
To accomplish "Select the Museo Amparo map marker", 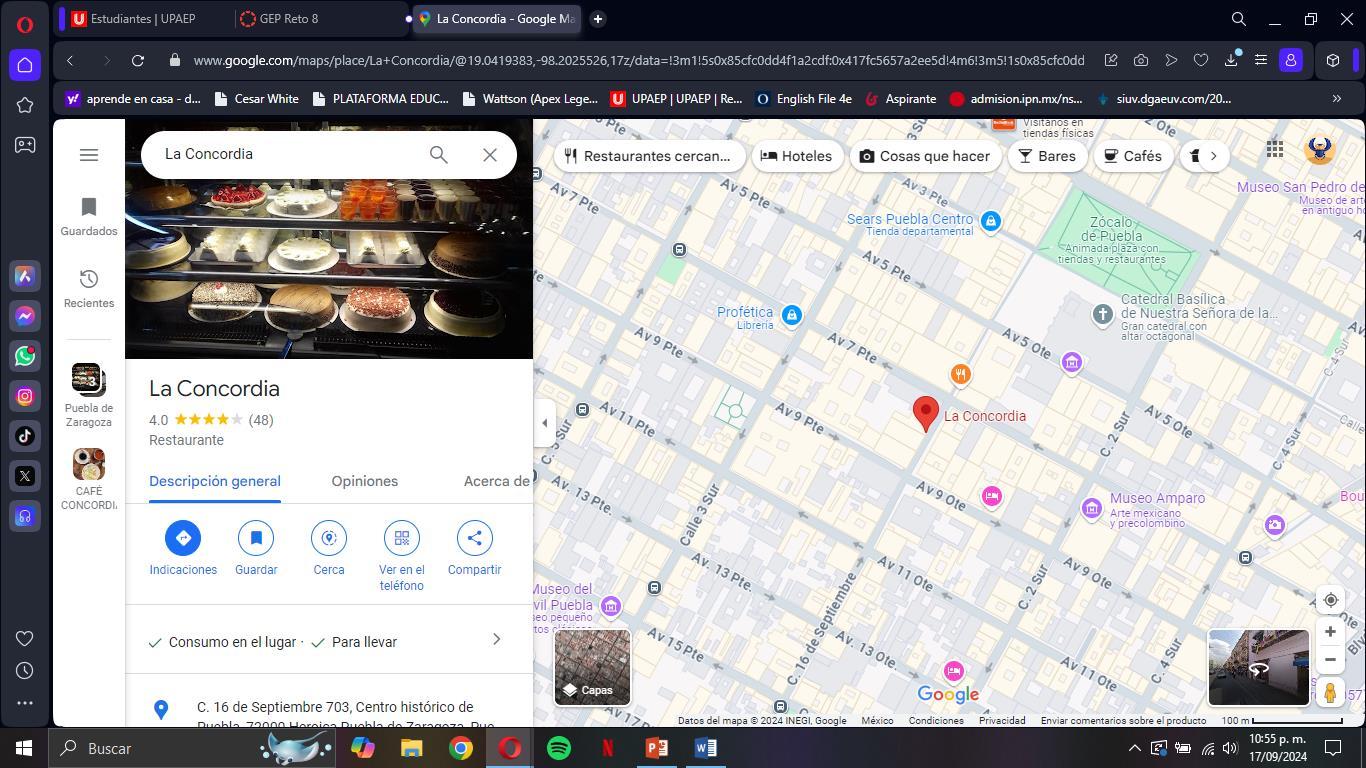I will click(x=1092, y=508).
